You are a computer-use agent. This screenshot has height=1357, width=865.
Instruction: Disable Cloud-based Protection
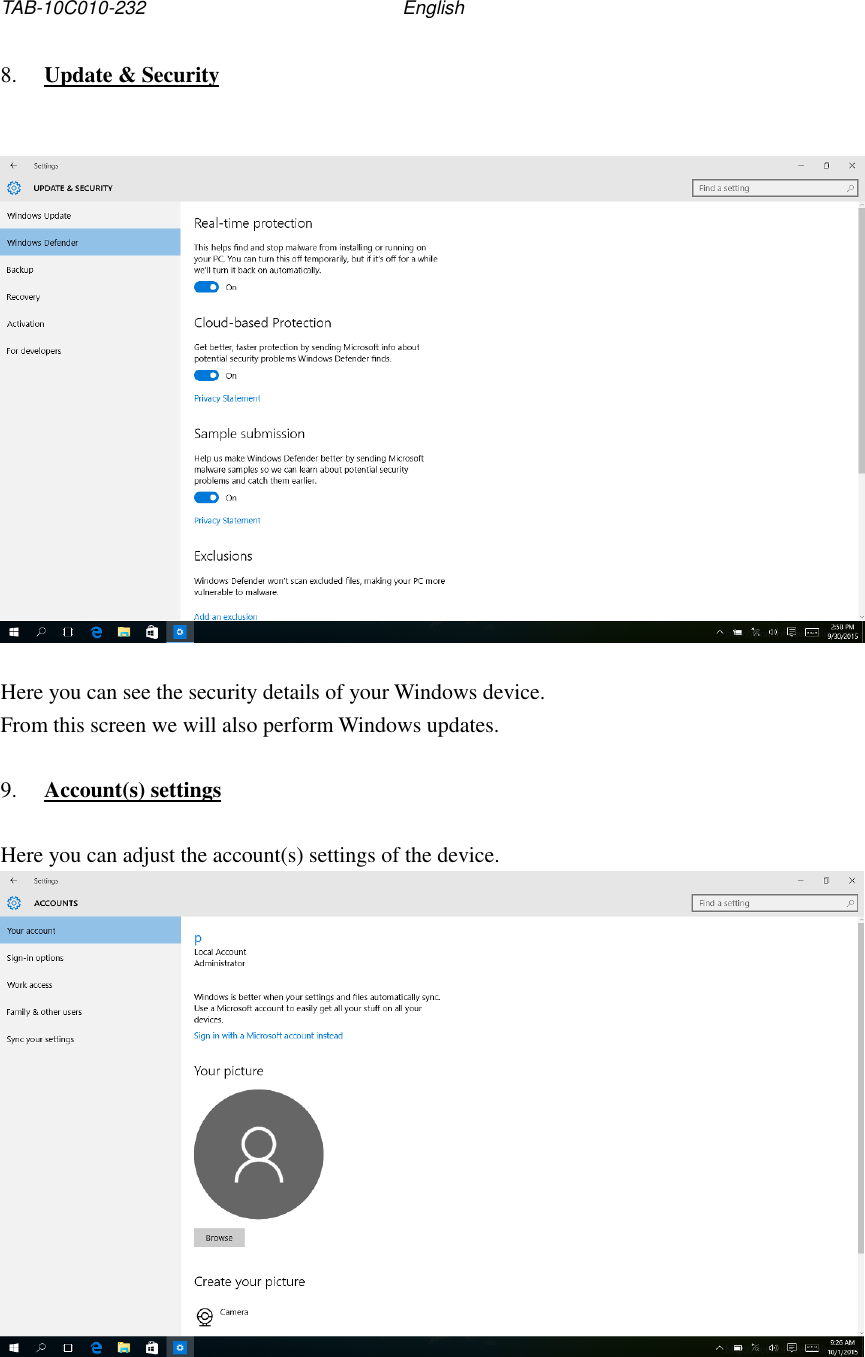[x=205, y=375]
